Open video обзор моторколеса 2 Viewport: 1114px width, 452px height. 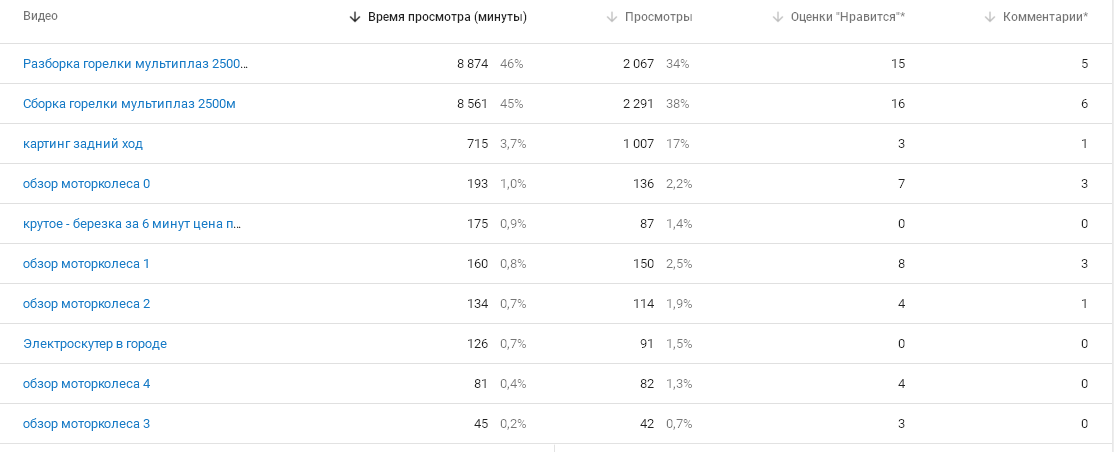(x=87, y=303)
